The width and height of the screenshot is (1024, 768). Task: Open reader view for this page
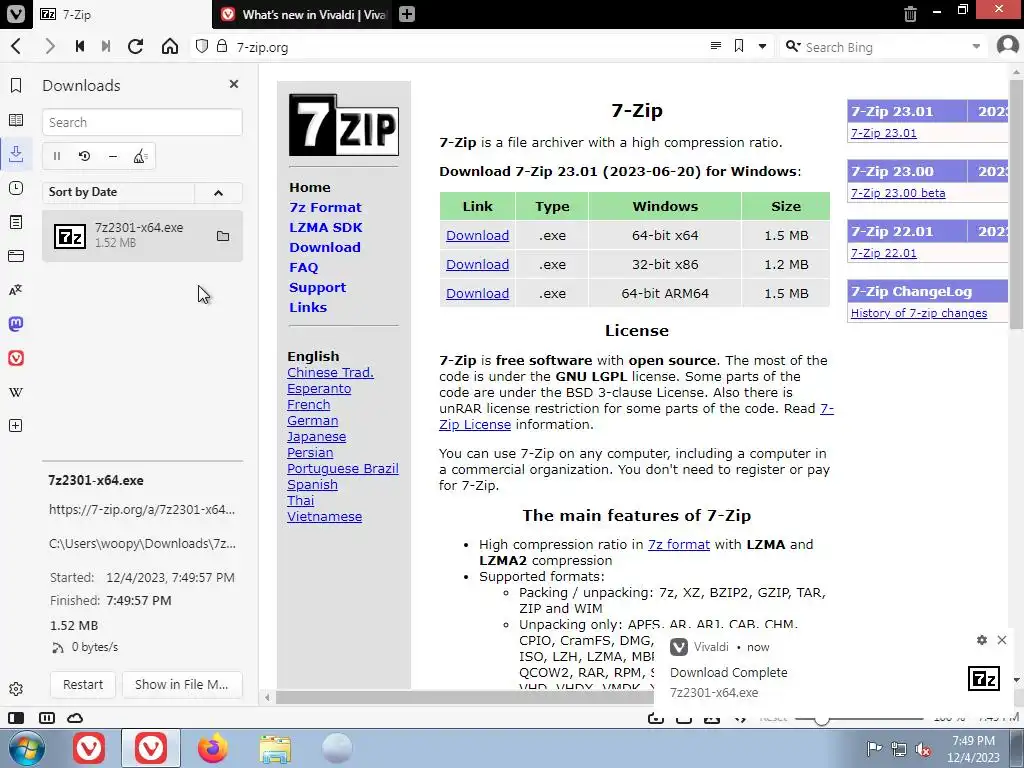pos(716,46)
